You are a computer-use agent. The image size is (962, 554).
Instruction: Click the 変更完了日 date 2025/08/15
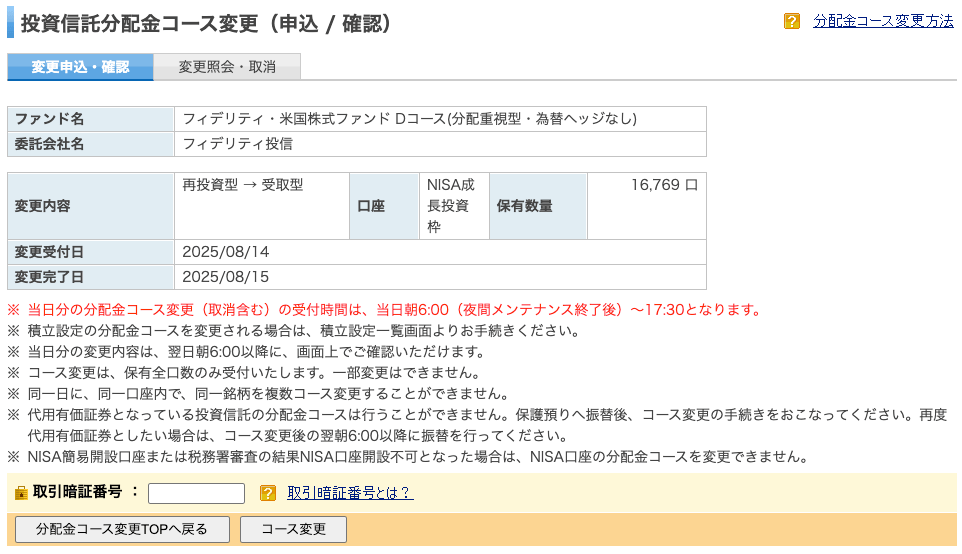(x=225, y=277)
